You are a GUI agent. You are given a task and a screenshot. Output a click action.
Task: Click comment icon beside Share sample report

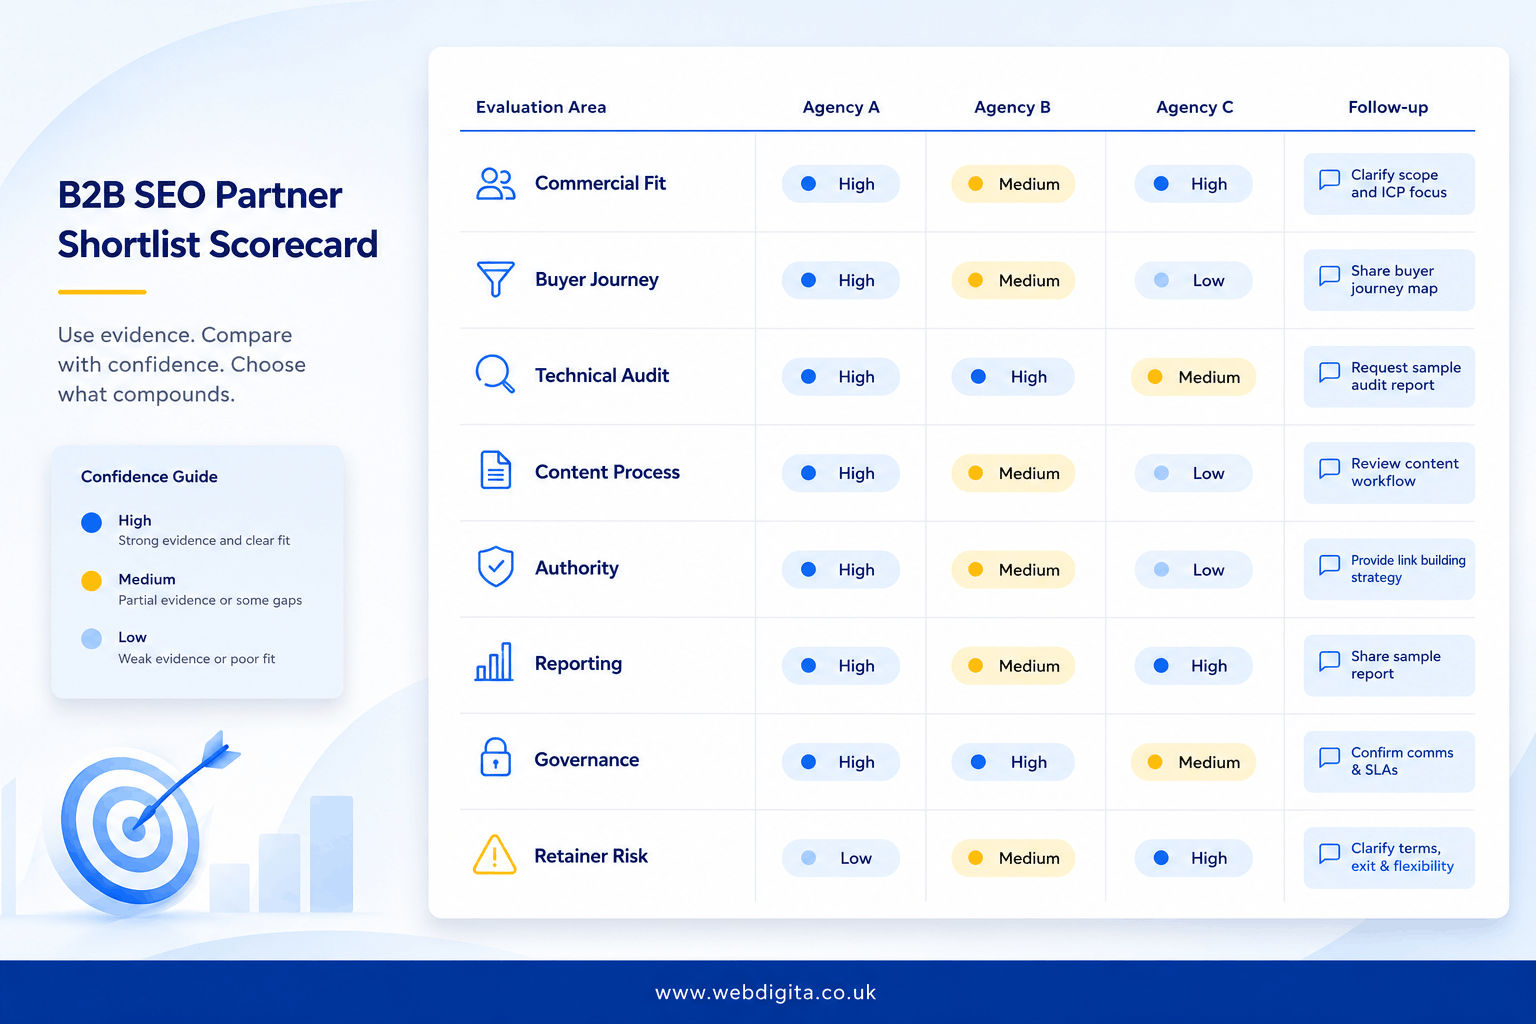click(1329, 661)
